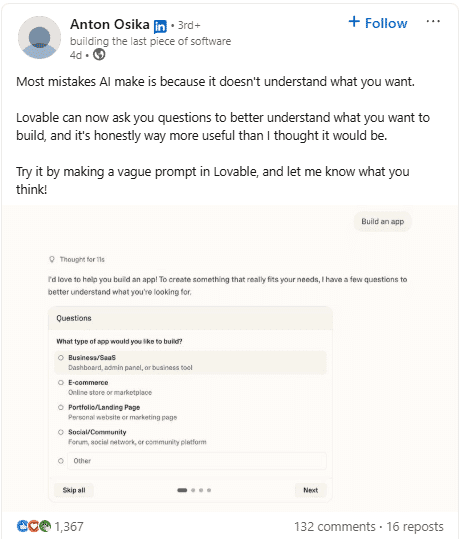Viewport: 460px width, 539px height.
Task: Click the plus icon next to Follow
Action: 354,22
